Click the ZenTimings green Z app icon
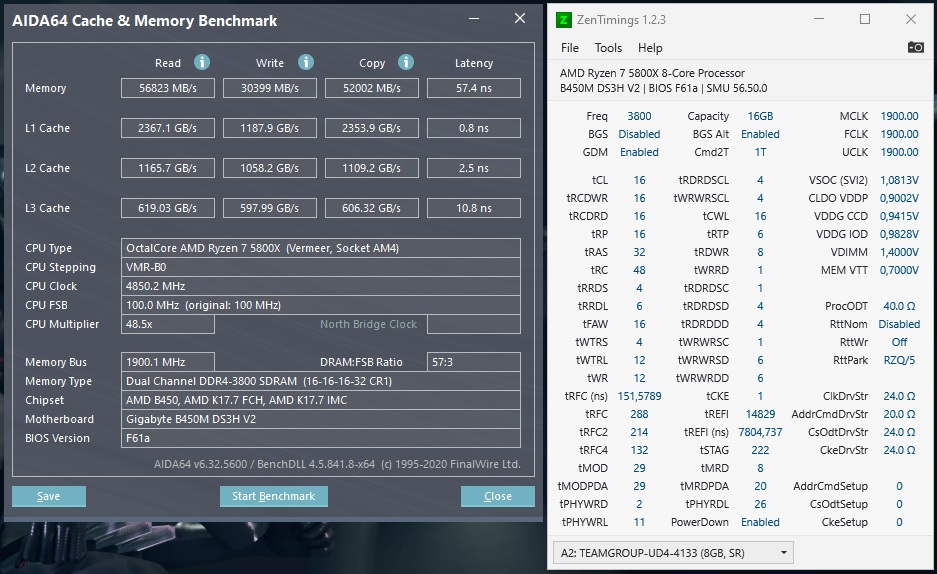Screen dimensions: 937x574 563,20
